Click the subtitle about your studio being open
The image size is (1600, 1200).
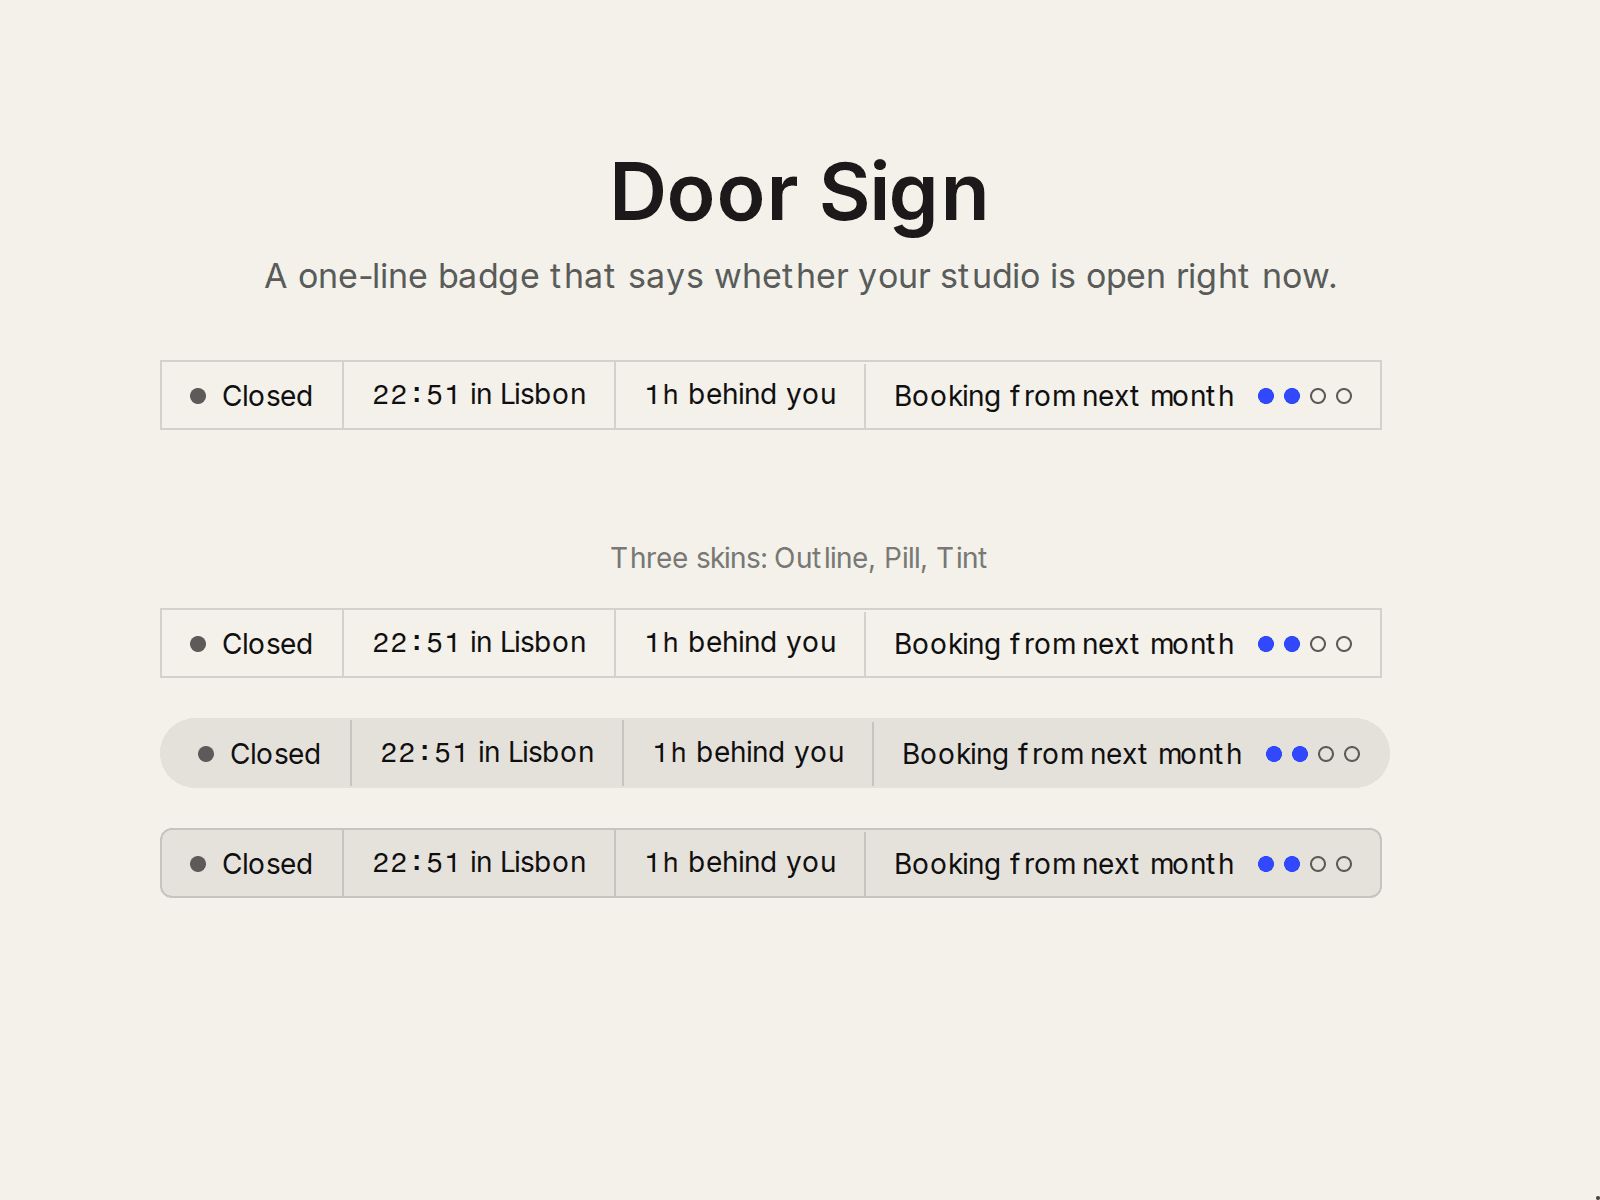tap(800, 276)
